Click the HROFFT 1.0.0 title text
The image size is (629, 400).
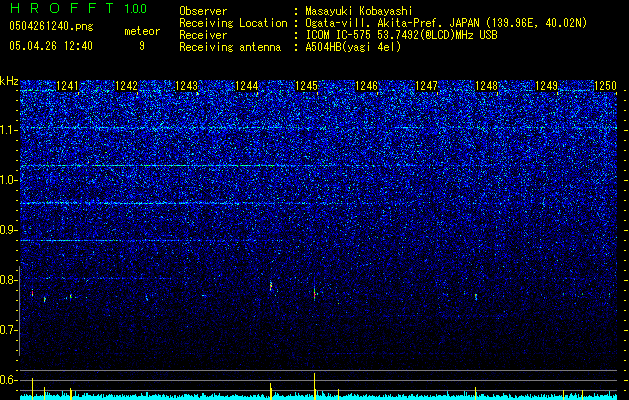point(79,8)
